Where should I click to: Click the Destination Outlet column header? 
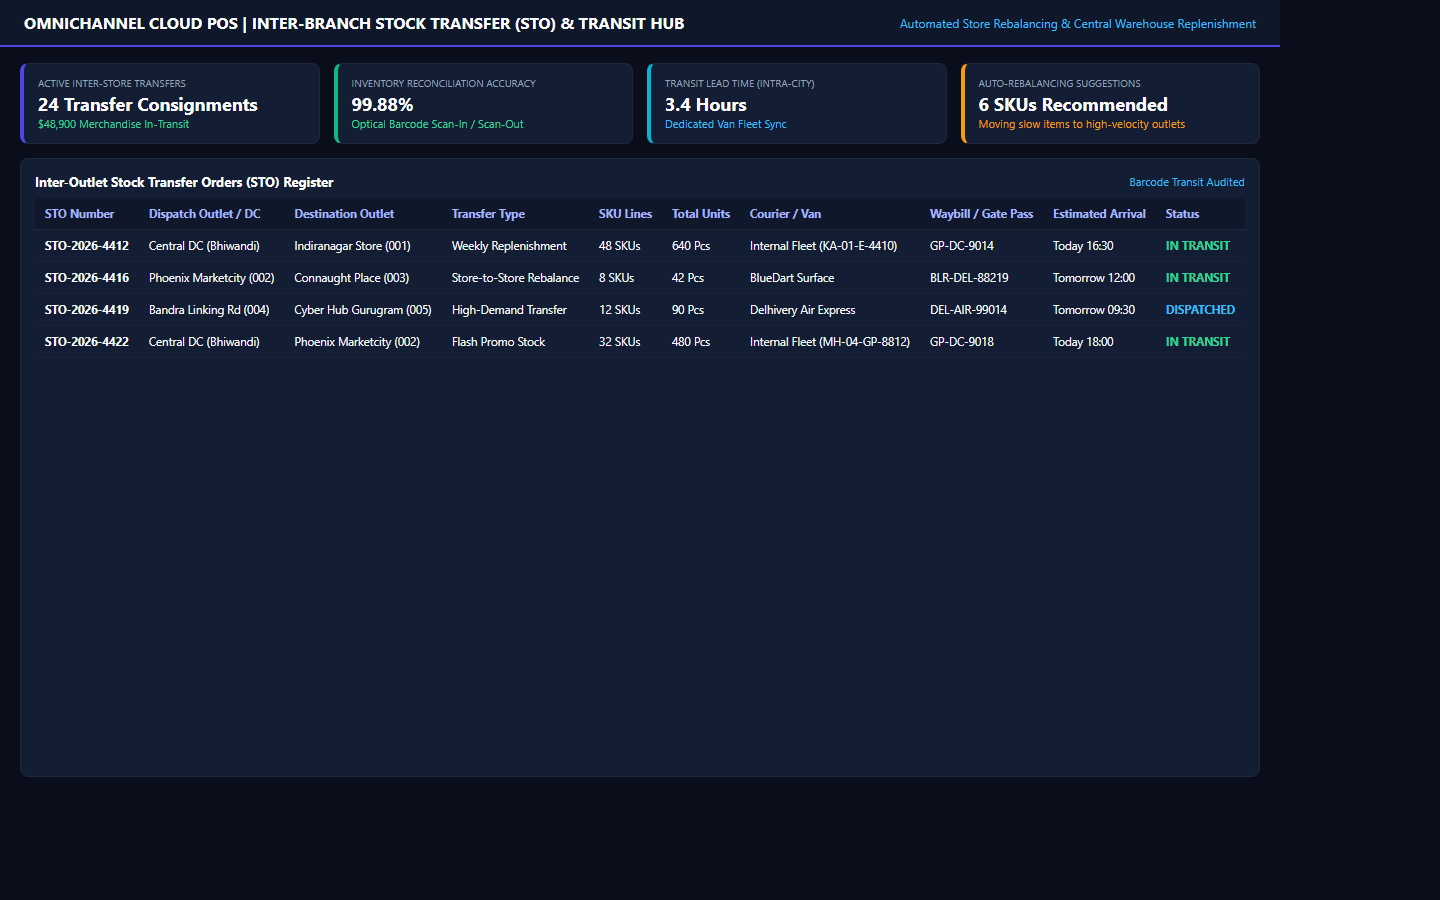pos(344,214)
